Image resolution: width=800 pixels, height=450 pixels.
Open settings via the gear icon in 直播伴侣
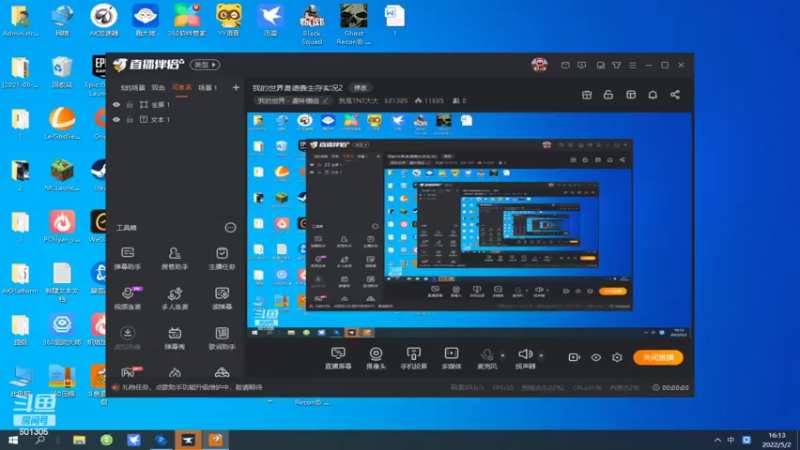(x=617, y=357)
